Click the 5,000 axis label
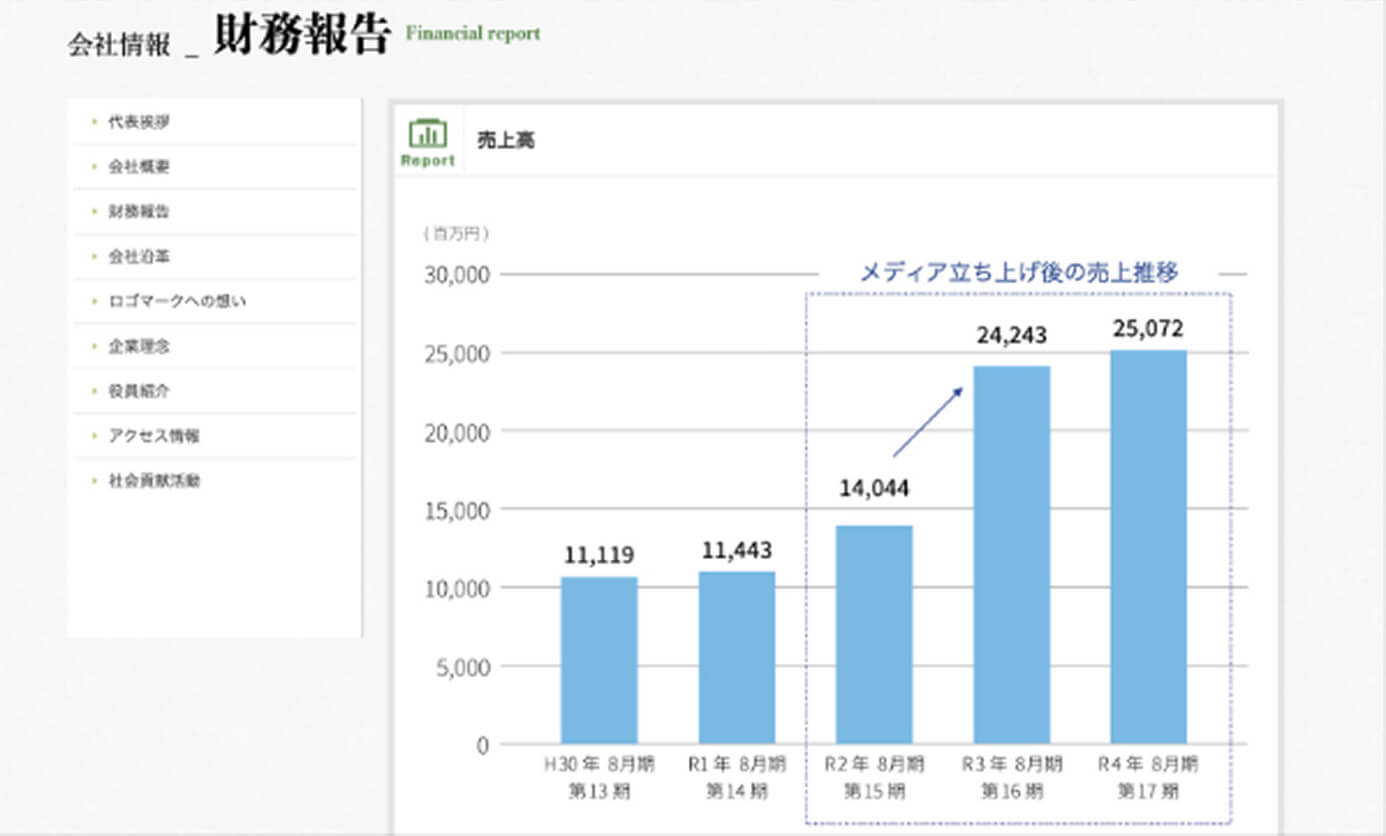Screen dimensions: 1386x836 (x=462, y=666)
